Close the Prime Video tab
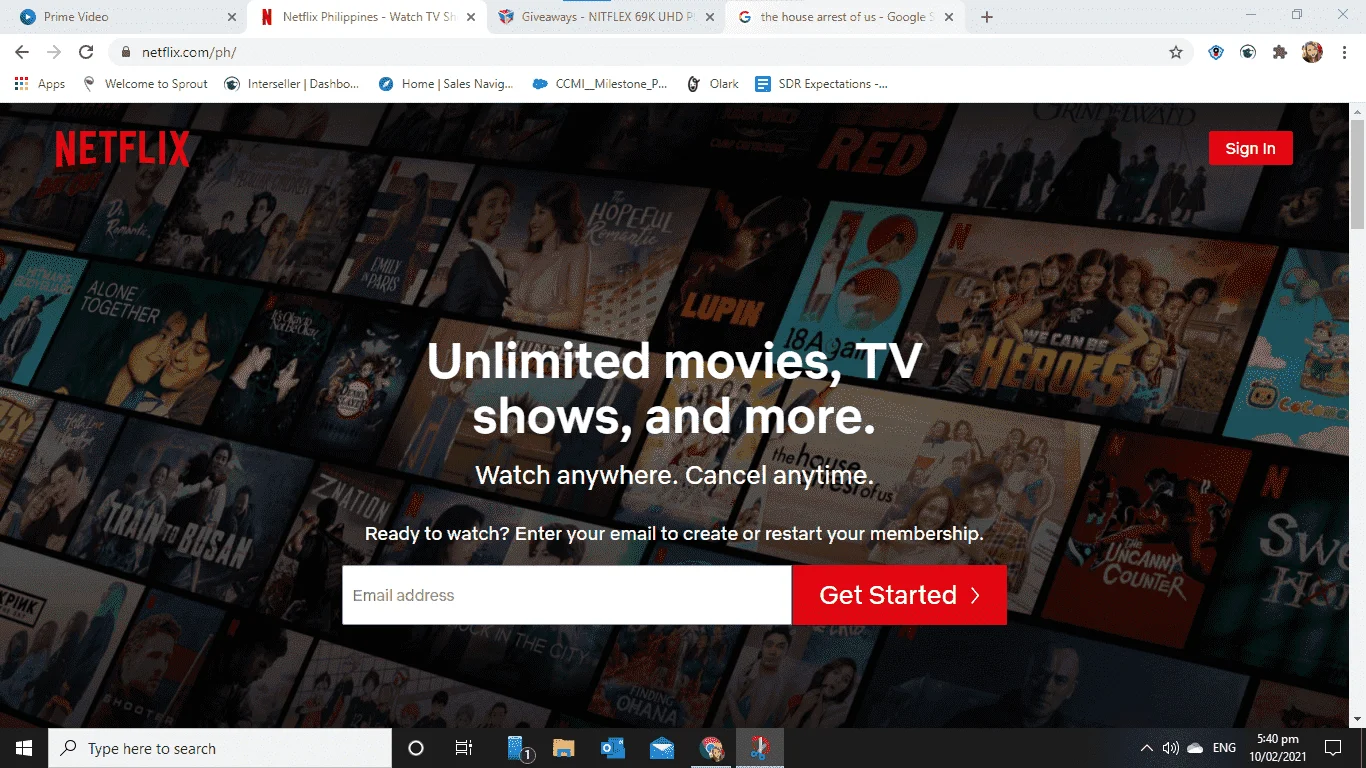This screenshot has width=1366, height=768. coord(232,17)
